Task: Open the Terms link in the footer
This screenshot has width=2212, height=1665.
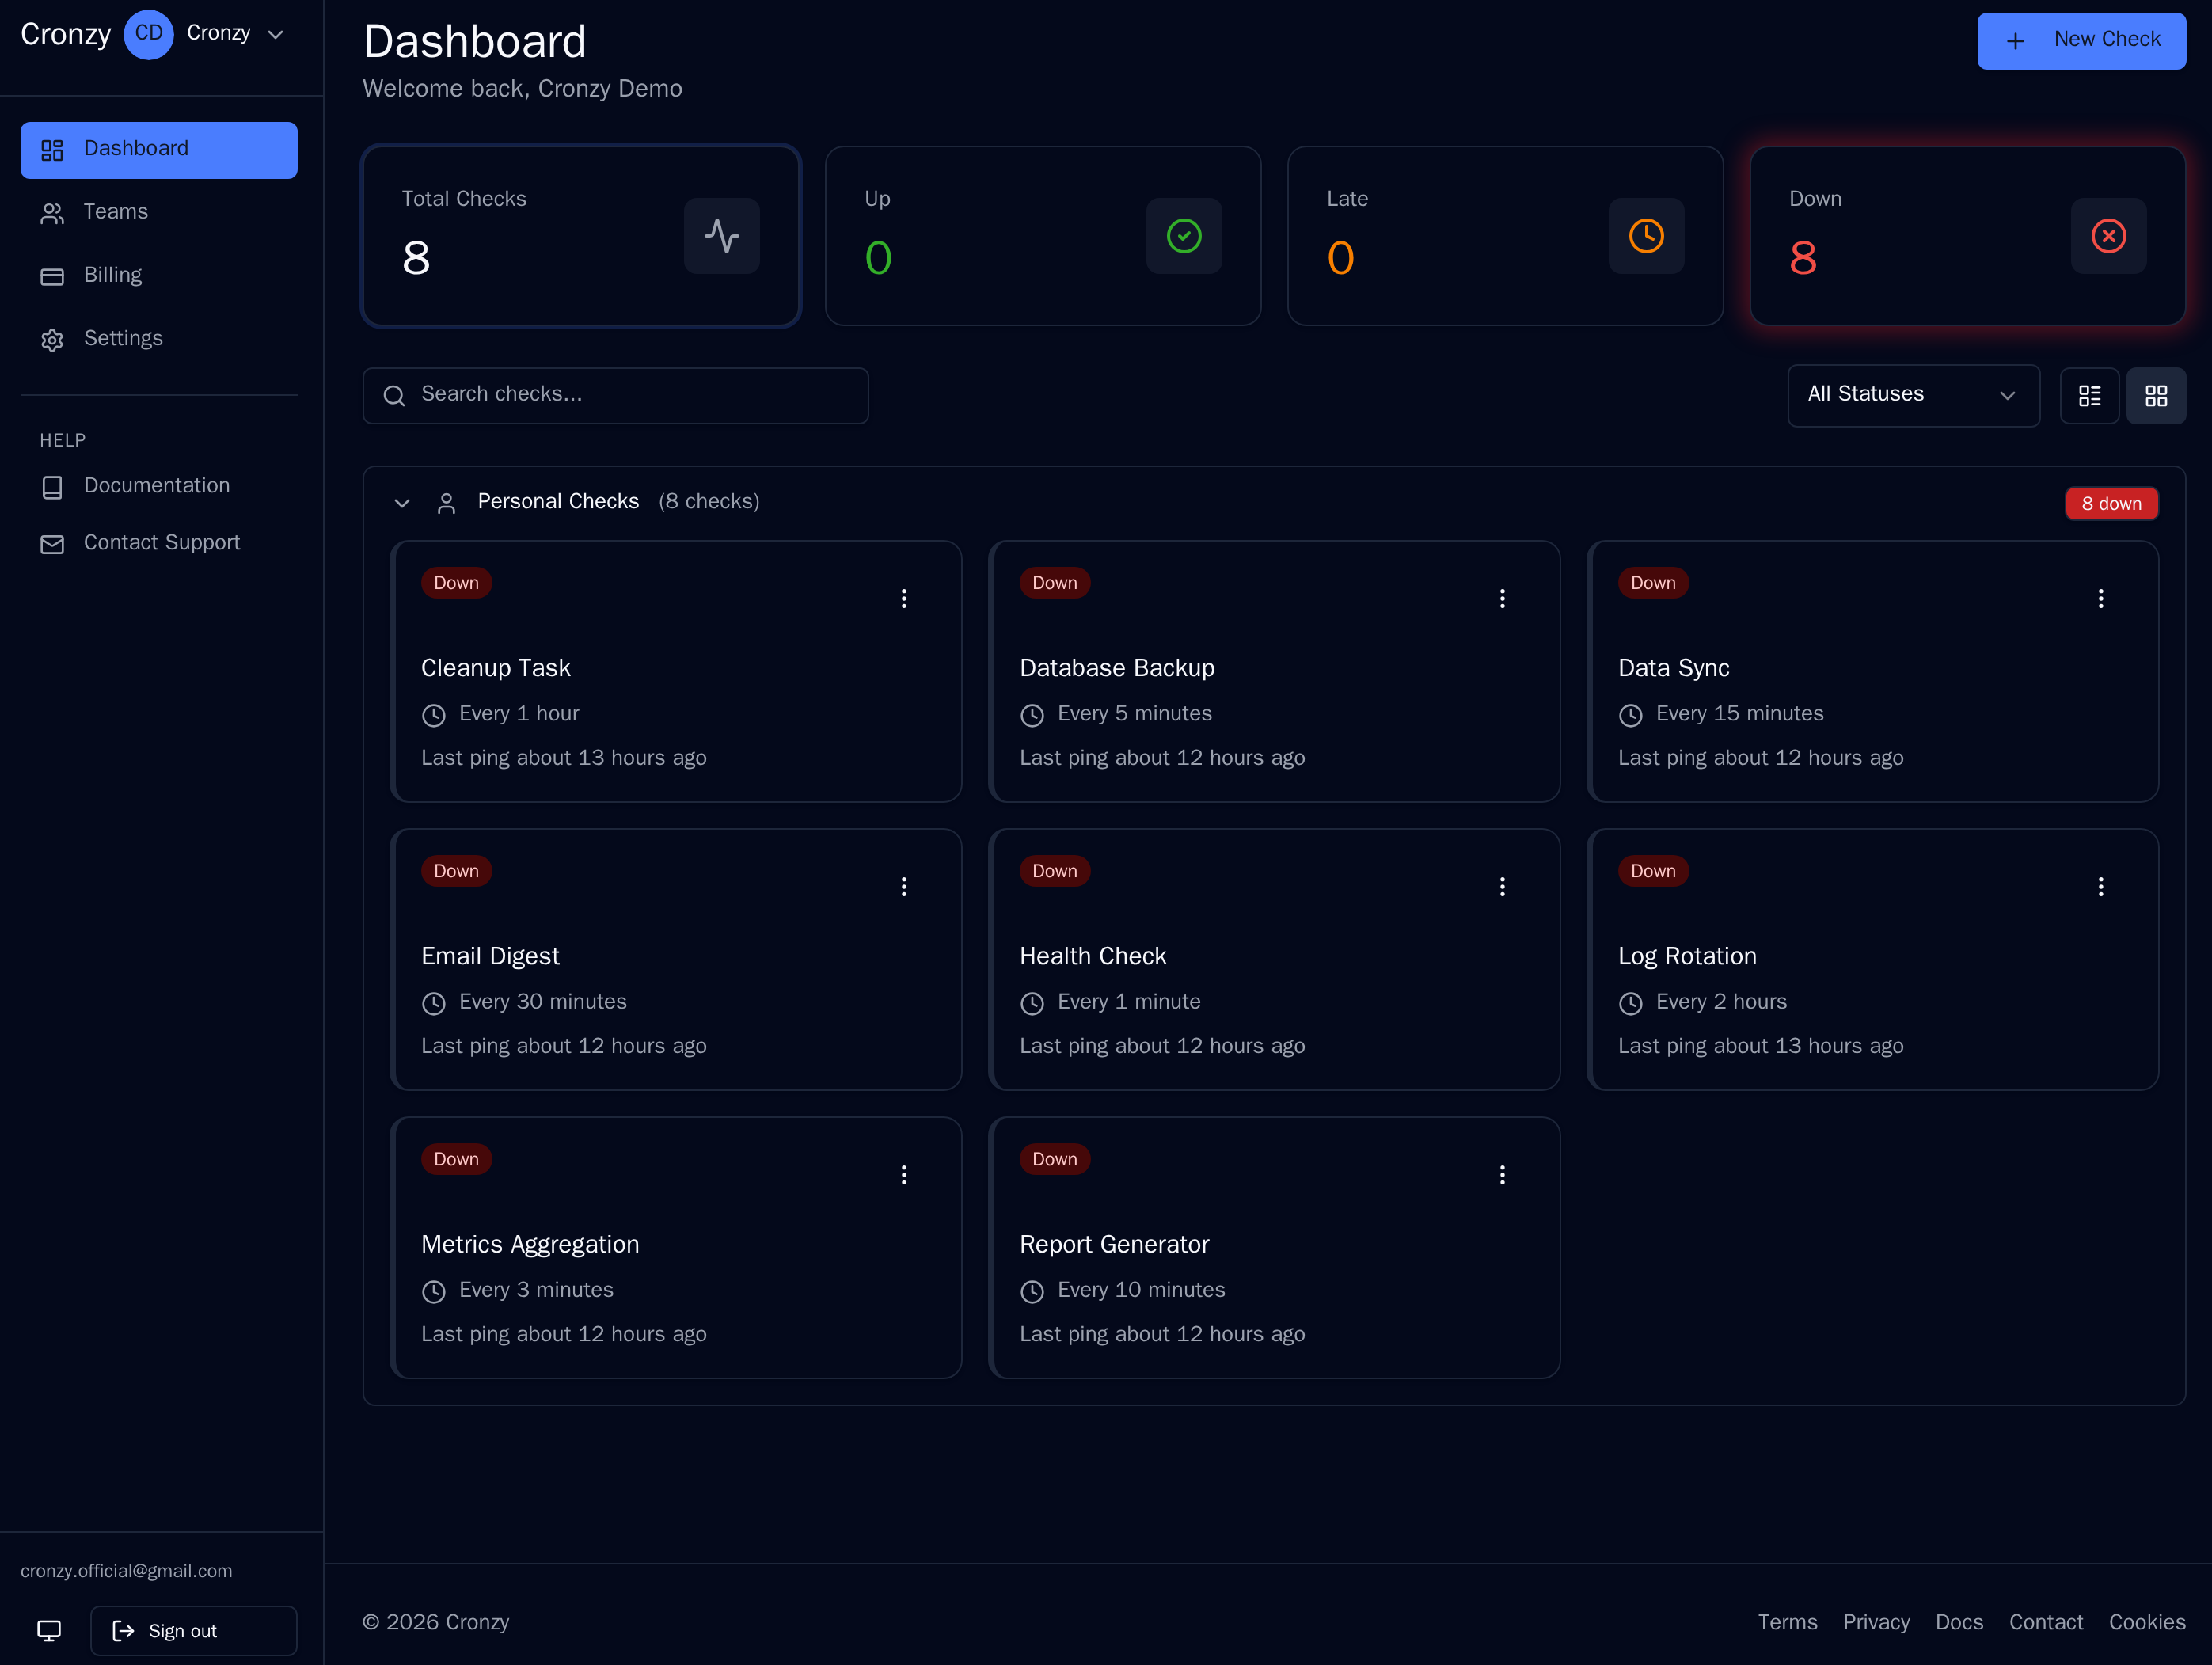Action: (1788, 1622)
